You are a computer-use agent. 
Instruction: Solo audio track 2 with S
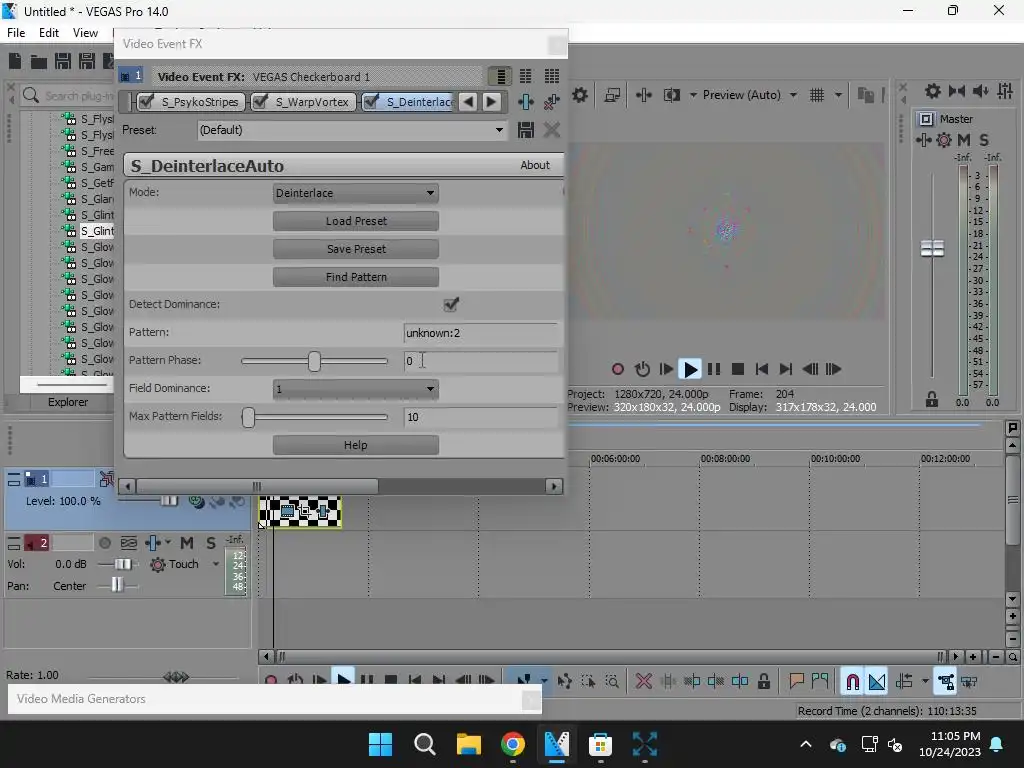point(210,543)
